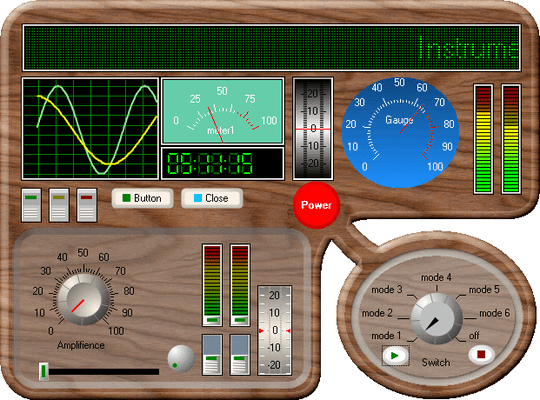540x400 pixels.
Task: Click the left vertical level slider handle
Action: pos(212,320)
